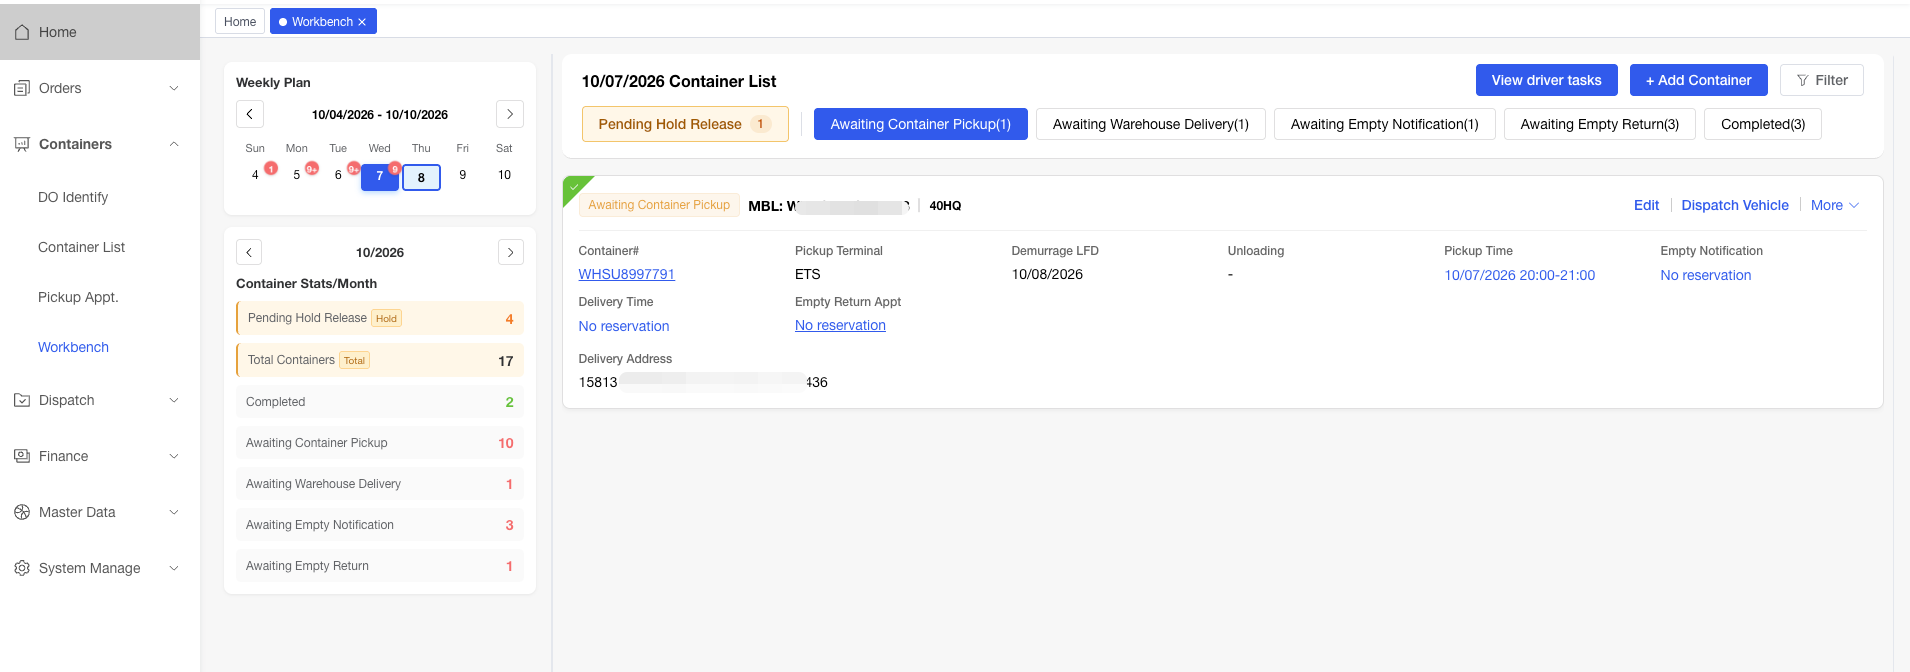Viewport: 1910px width, 672px height.
Task: Click the System Manage gear icon
Action: tap(22, 568)
